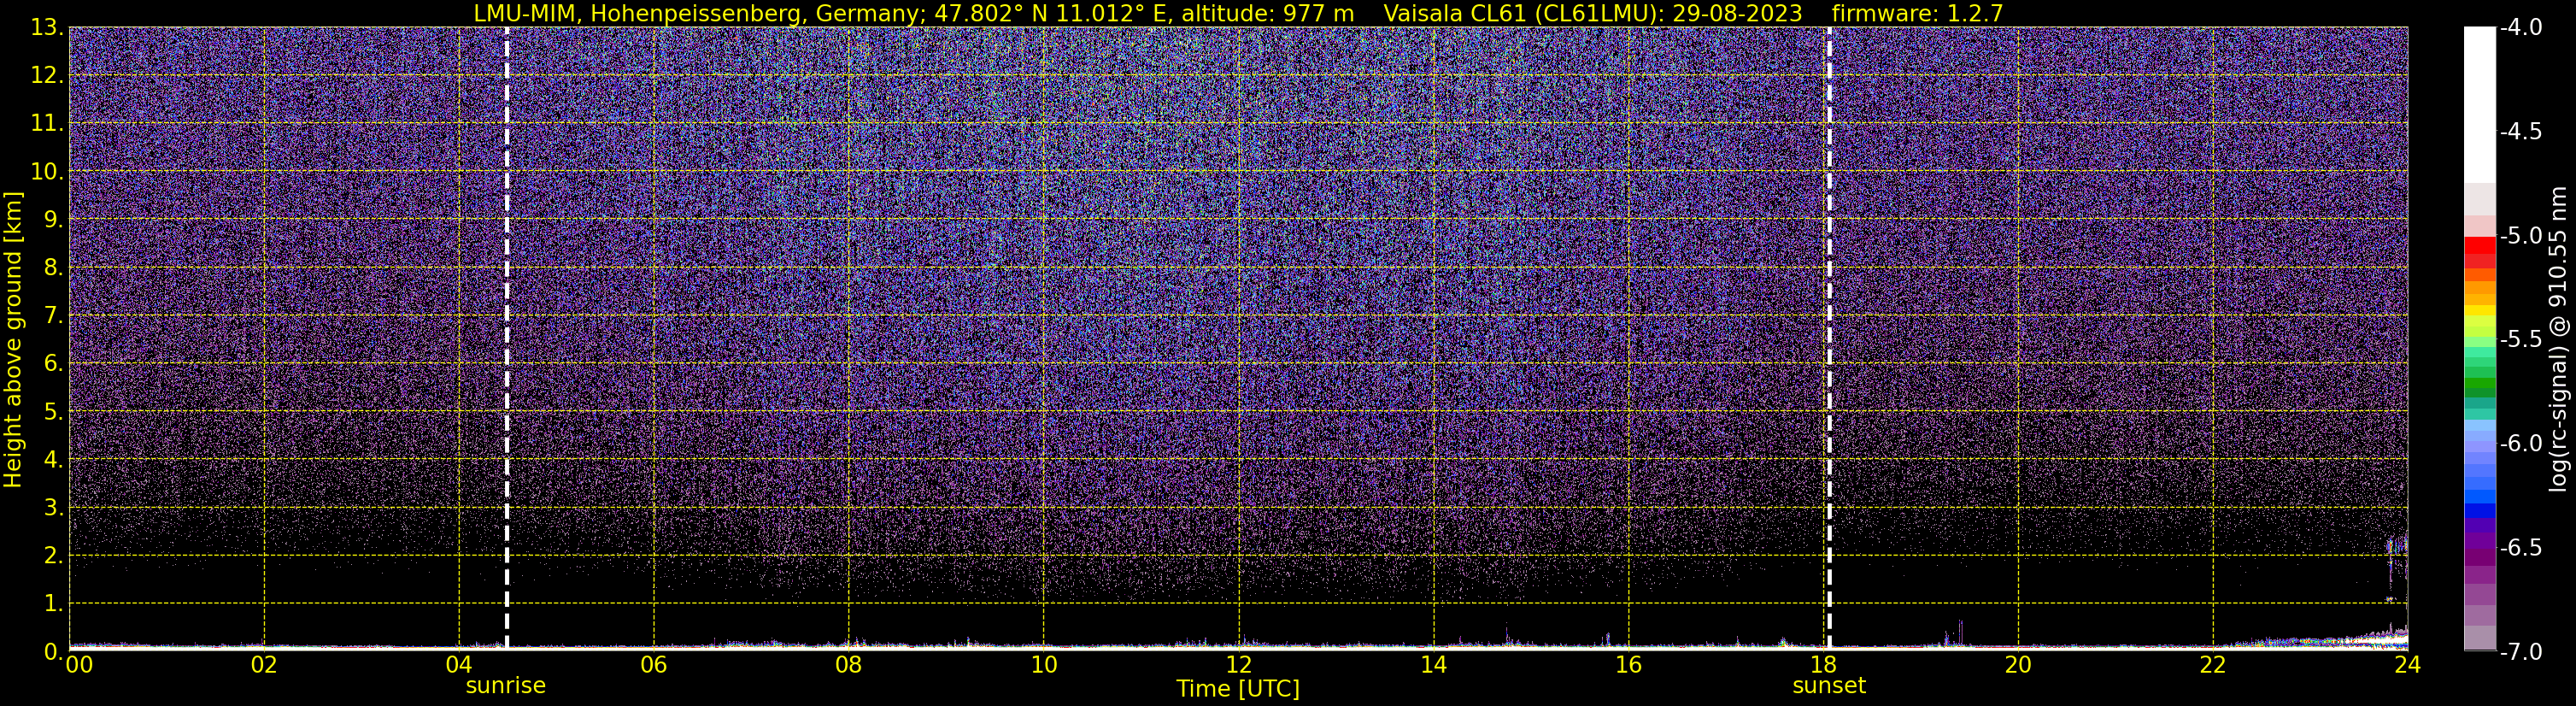Screen dimensions: 2576x706
Task: Click the '1.' height tick label
Action: click(x=53, y=604)
